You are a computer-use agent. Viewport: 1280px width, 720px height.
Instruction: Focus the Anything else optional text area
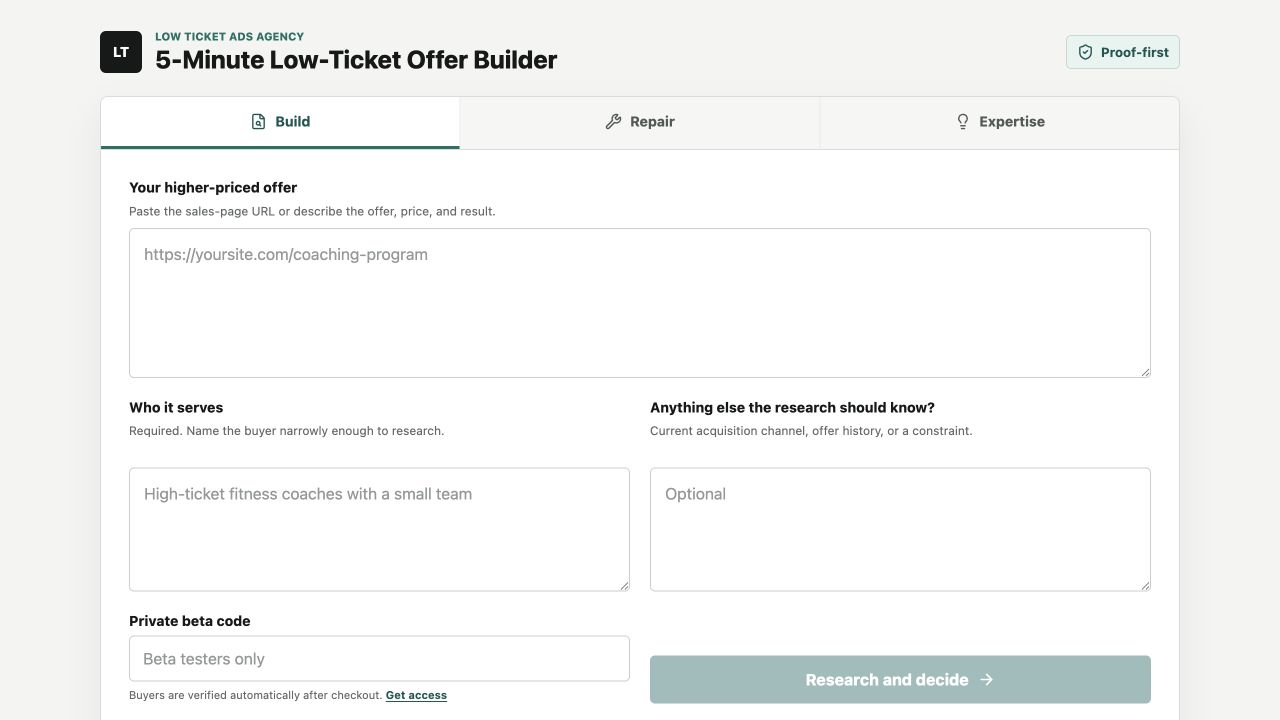[x=900, y=529]
